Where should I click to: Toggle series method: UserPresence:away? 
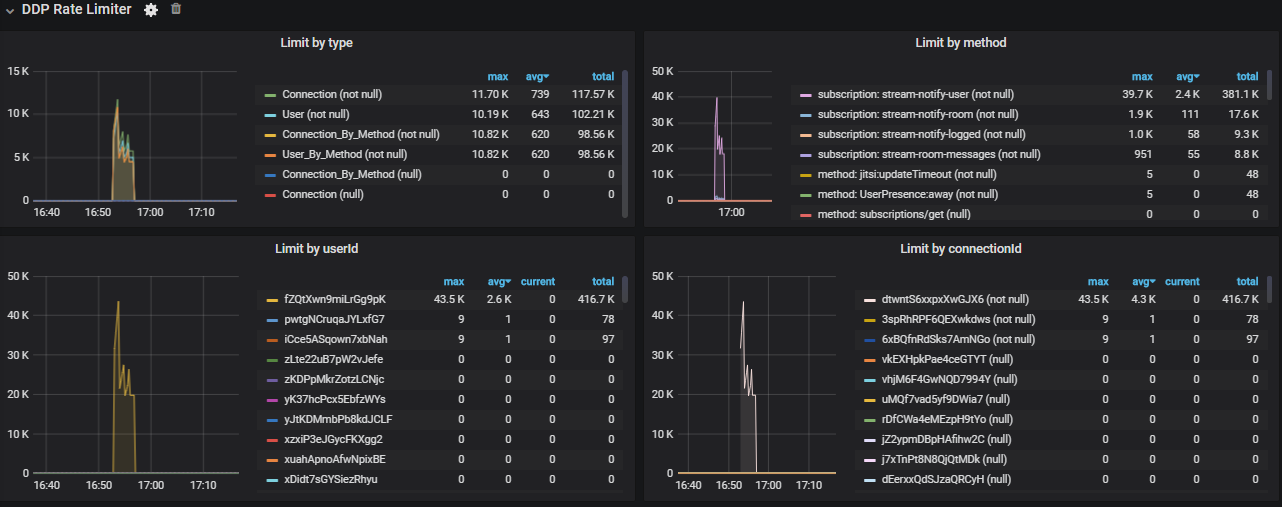[908, 194]
